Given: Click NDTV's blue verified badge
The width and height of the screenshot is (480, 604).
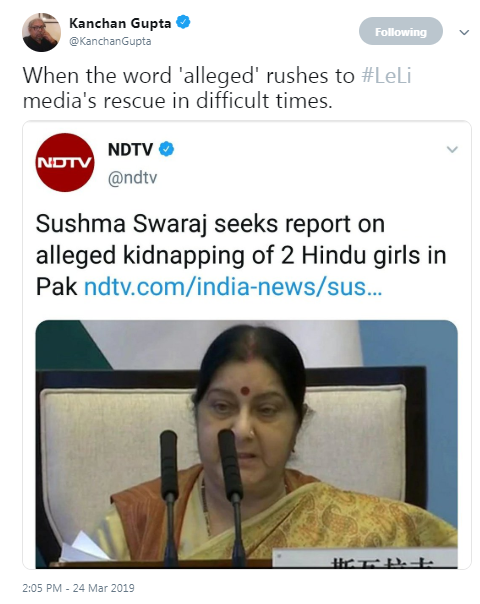Looking at the screenshot, I should [x=166, y=149].
